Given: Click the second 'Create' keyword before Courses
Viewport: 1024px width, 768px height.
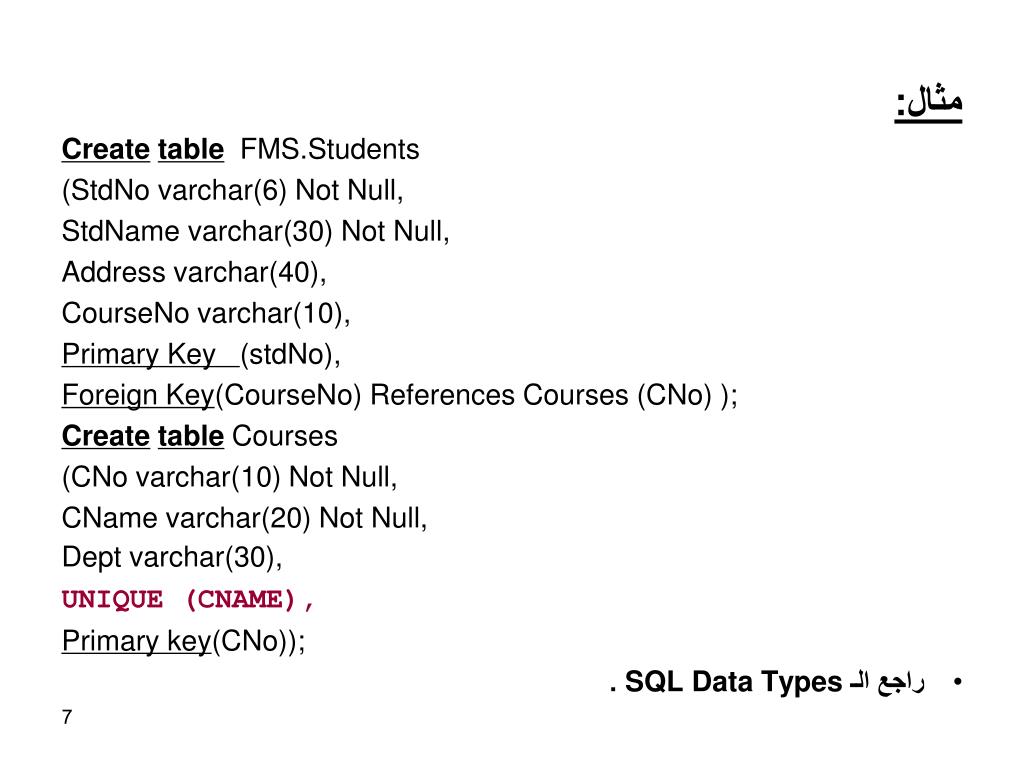Looking at the screenshot, I should [x=106, y=436].
